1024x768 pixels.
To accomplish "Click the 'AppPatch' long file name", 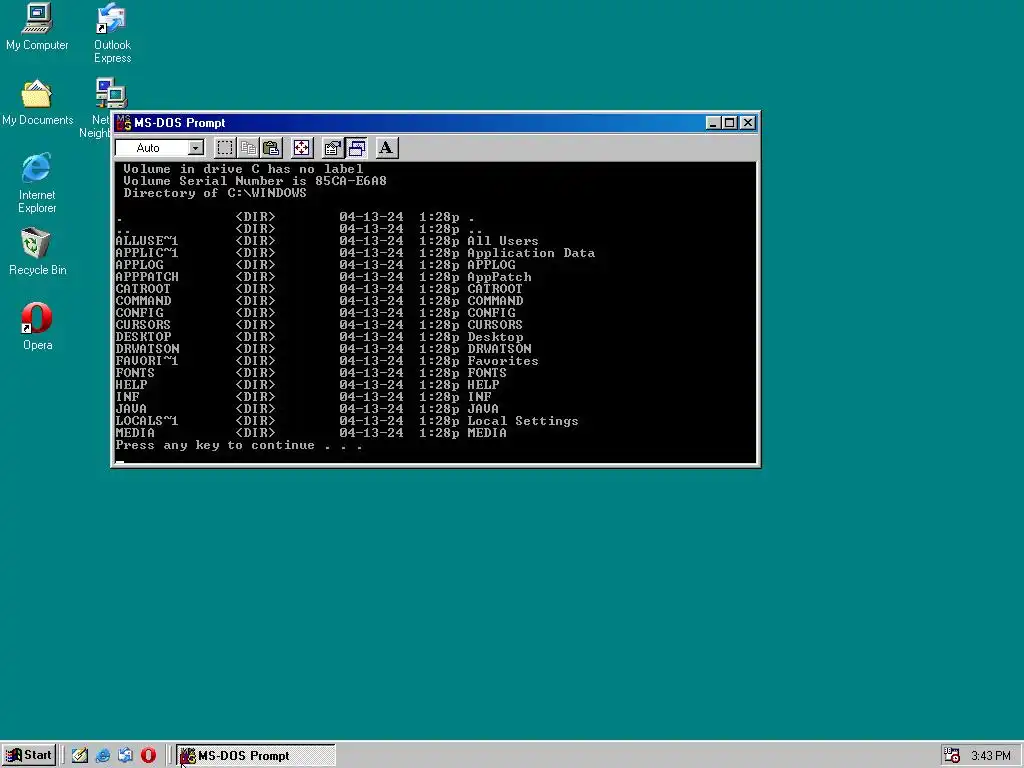I will (499, 277).
